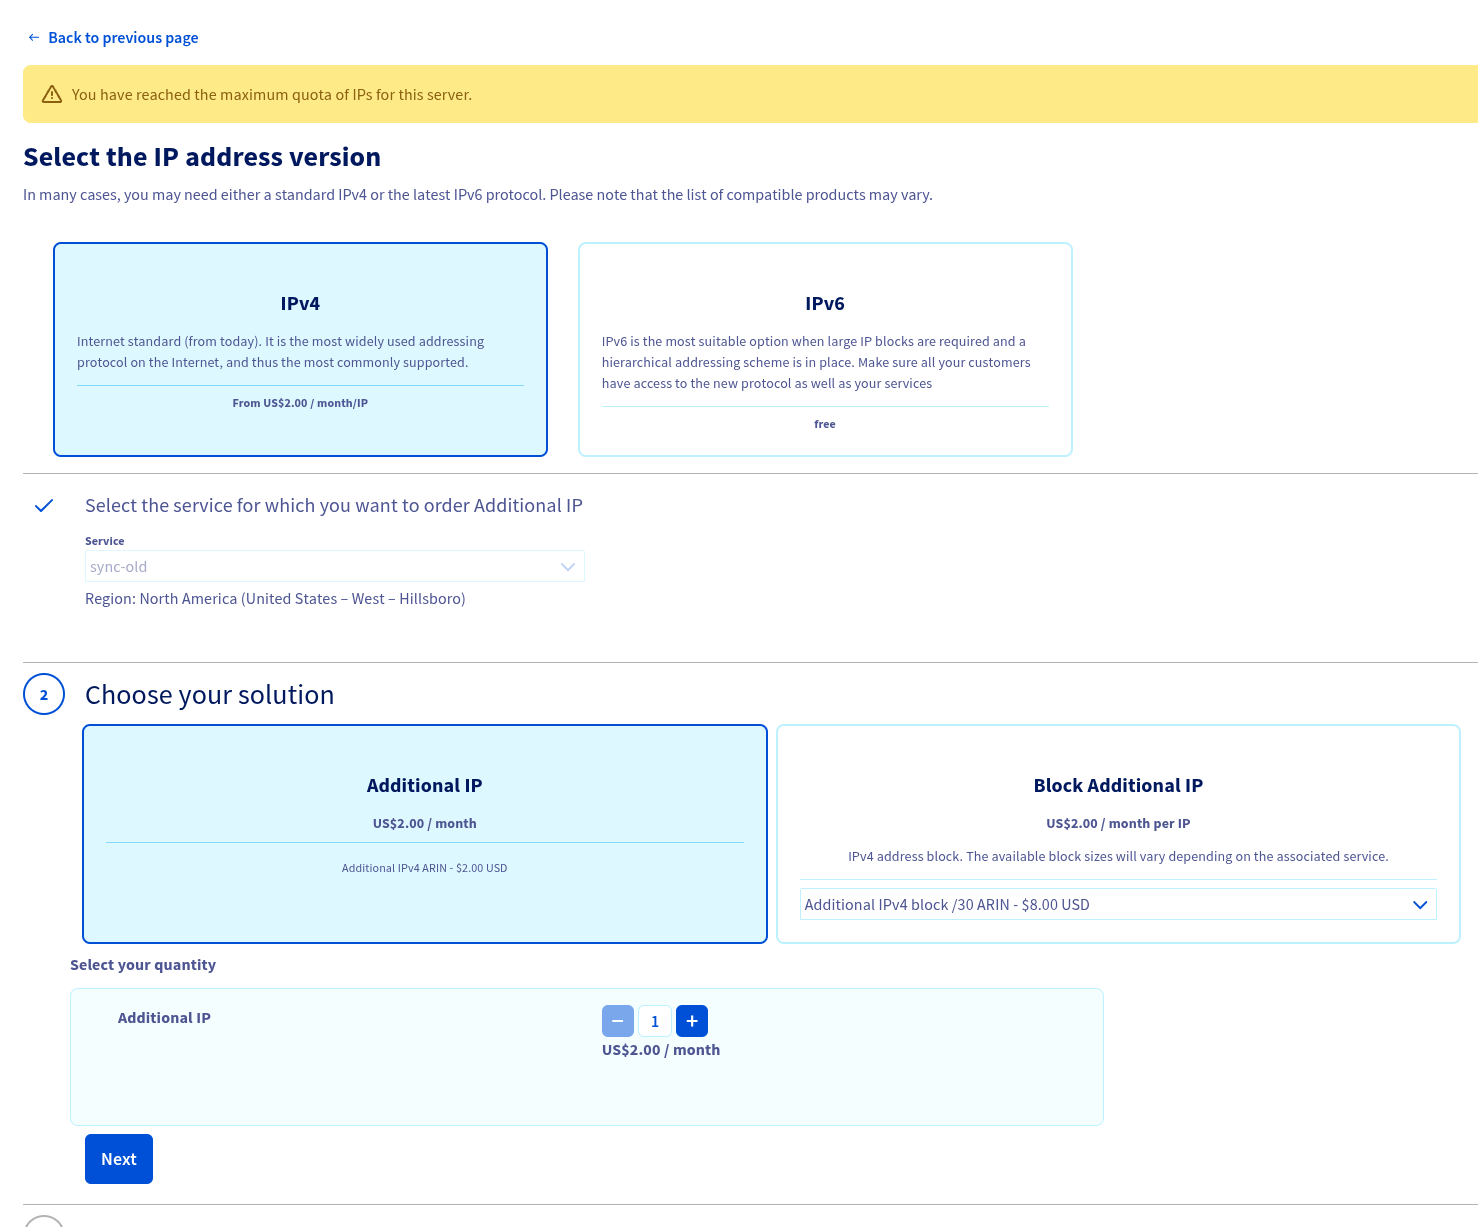This screenshot has width=1478, height=1227.
Task: Click the chevron of the block size dropdown
Action: (1420, 905)
